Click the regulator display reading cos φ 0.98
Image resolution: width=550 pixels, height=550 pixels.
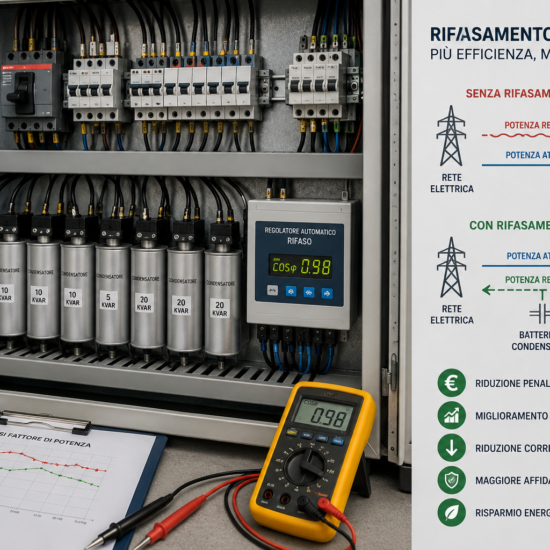tap(300, 267)
